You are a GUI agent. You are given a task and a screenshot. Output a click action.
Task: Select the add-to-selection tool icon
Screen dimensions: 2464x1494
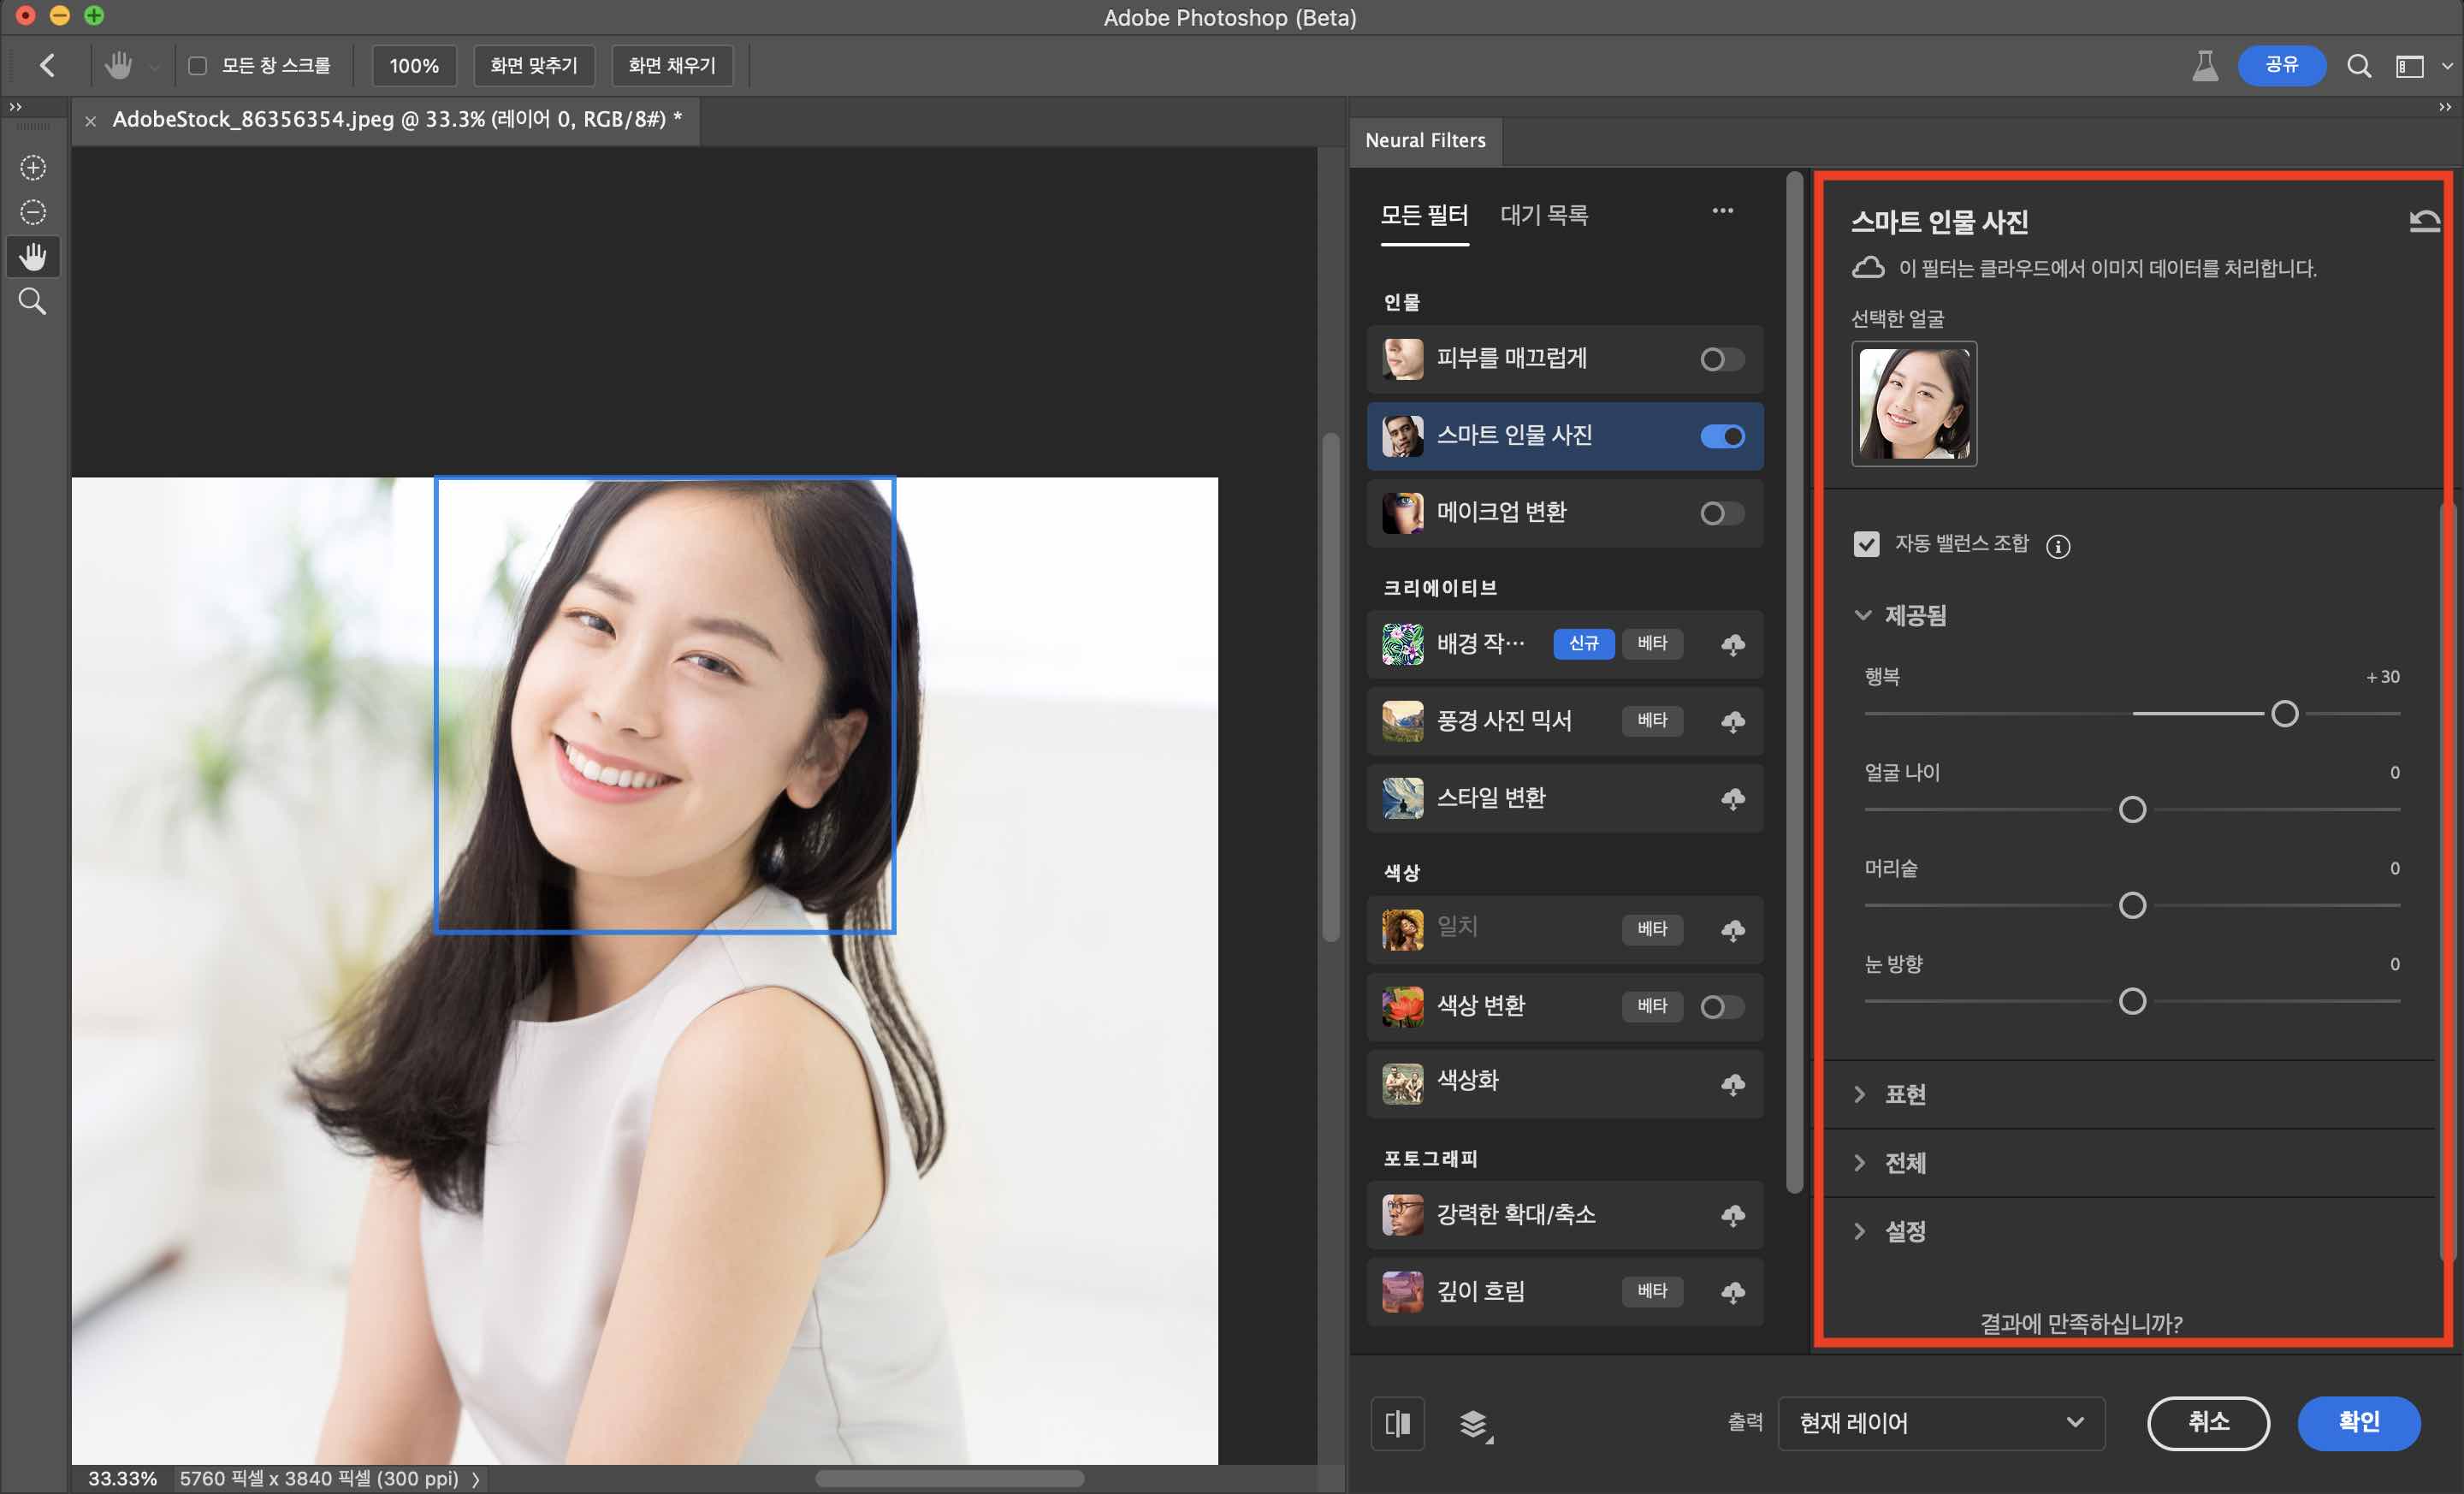[33, 167]
